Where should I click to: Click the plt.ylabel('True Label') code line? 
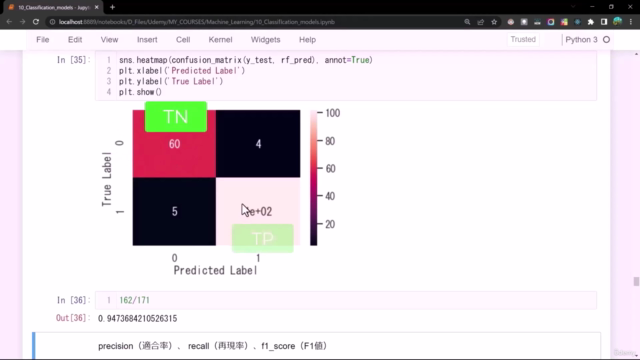tap(171, 82)
